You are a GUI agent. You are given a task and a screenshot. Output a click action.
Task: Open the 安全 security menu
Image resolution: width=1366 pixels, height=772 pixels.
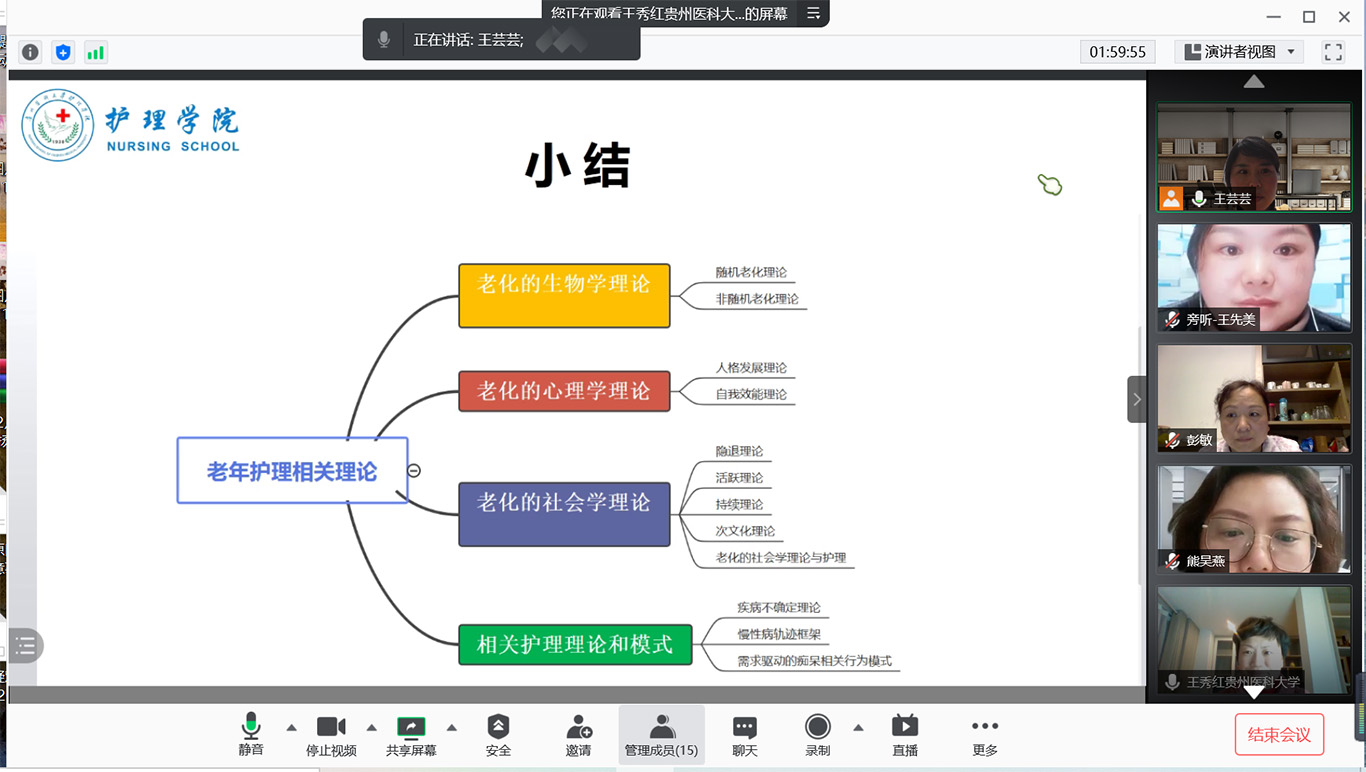pos(498,735)
